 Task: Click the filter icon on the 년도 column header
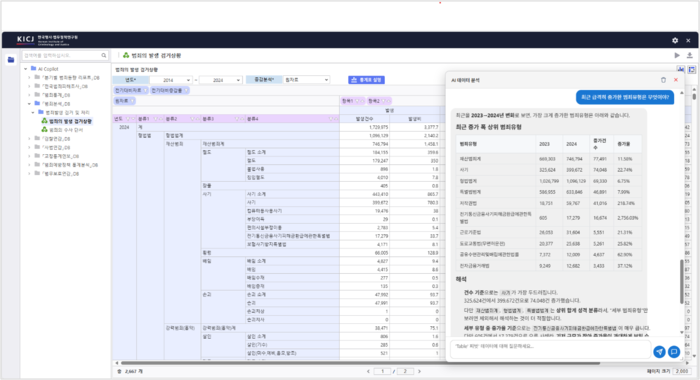click(x=129, y=119)
